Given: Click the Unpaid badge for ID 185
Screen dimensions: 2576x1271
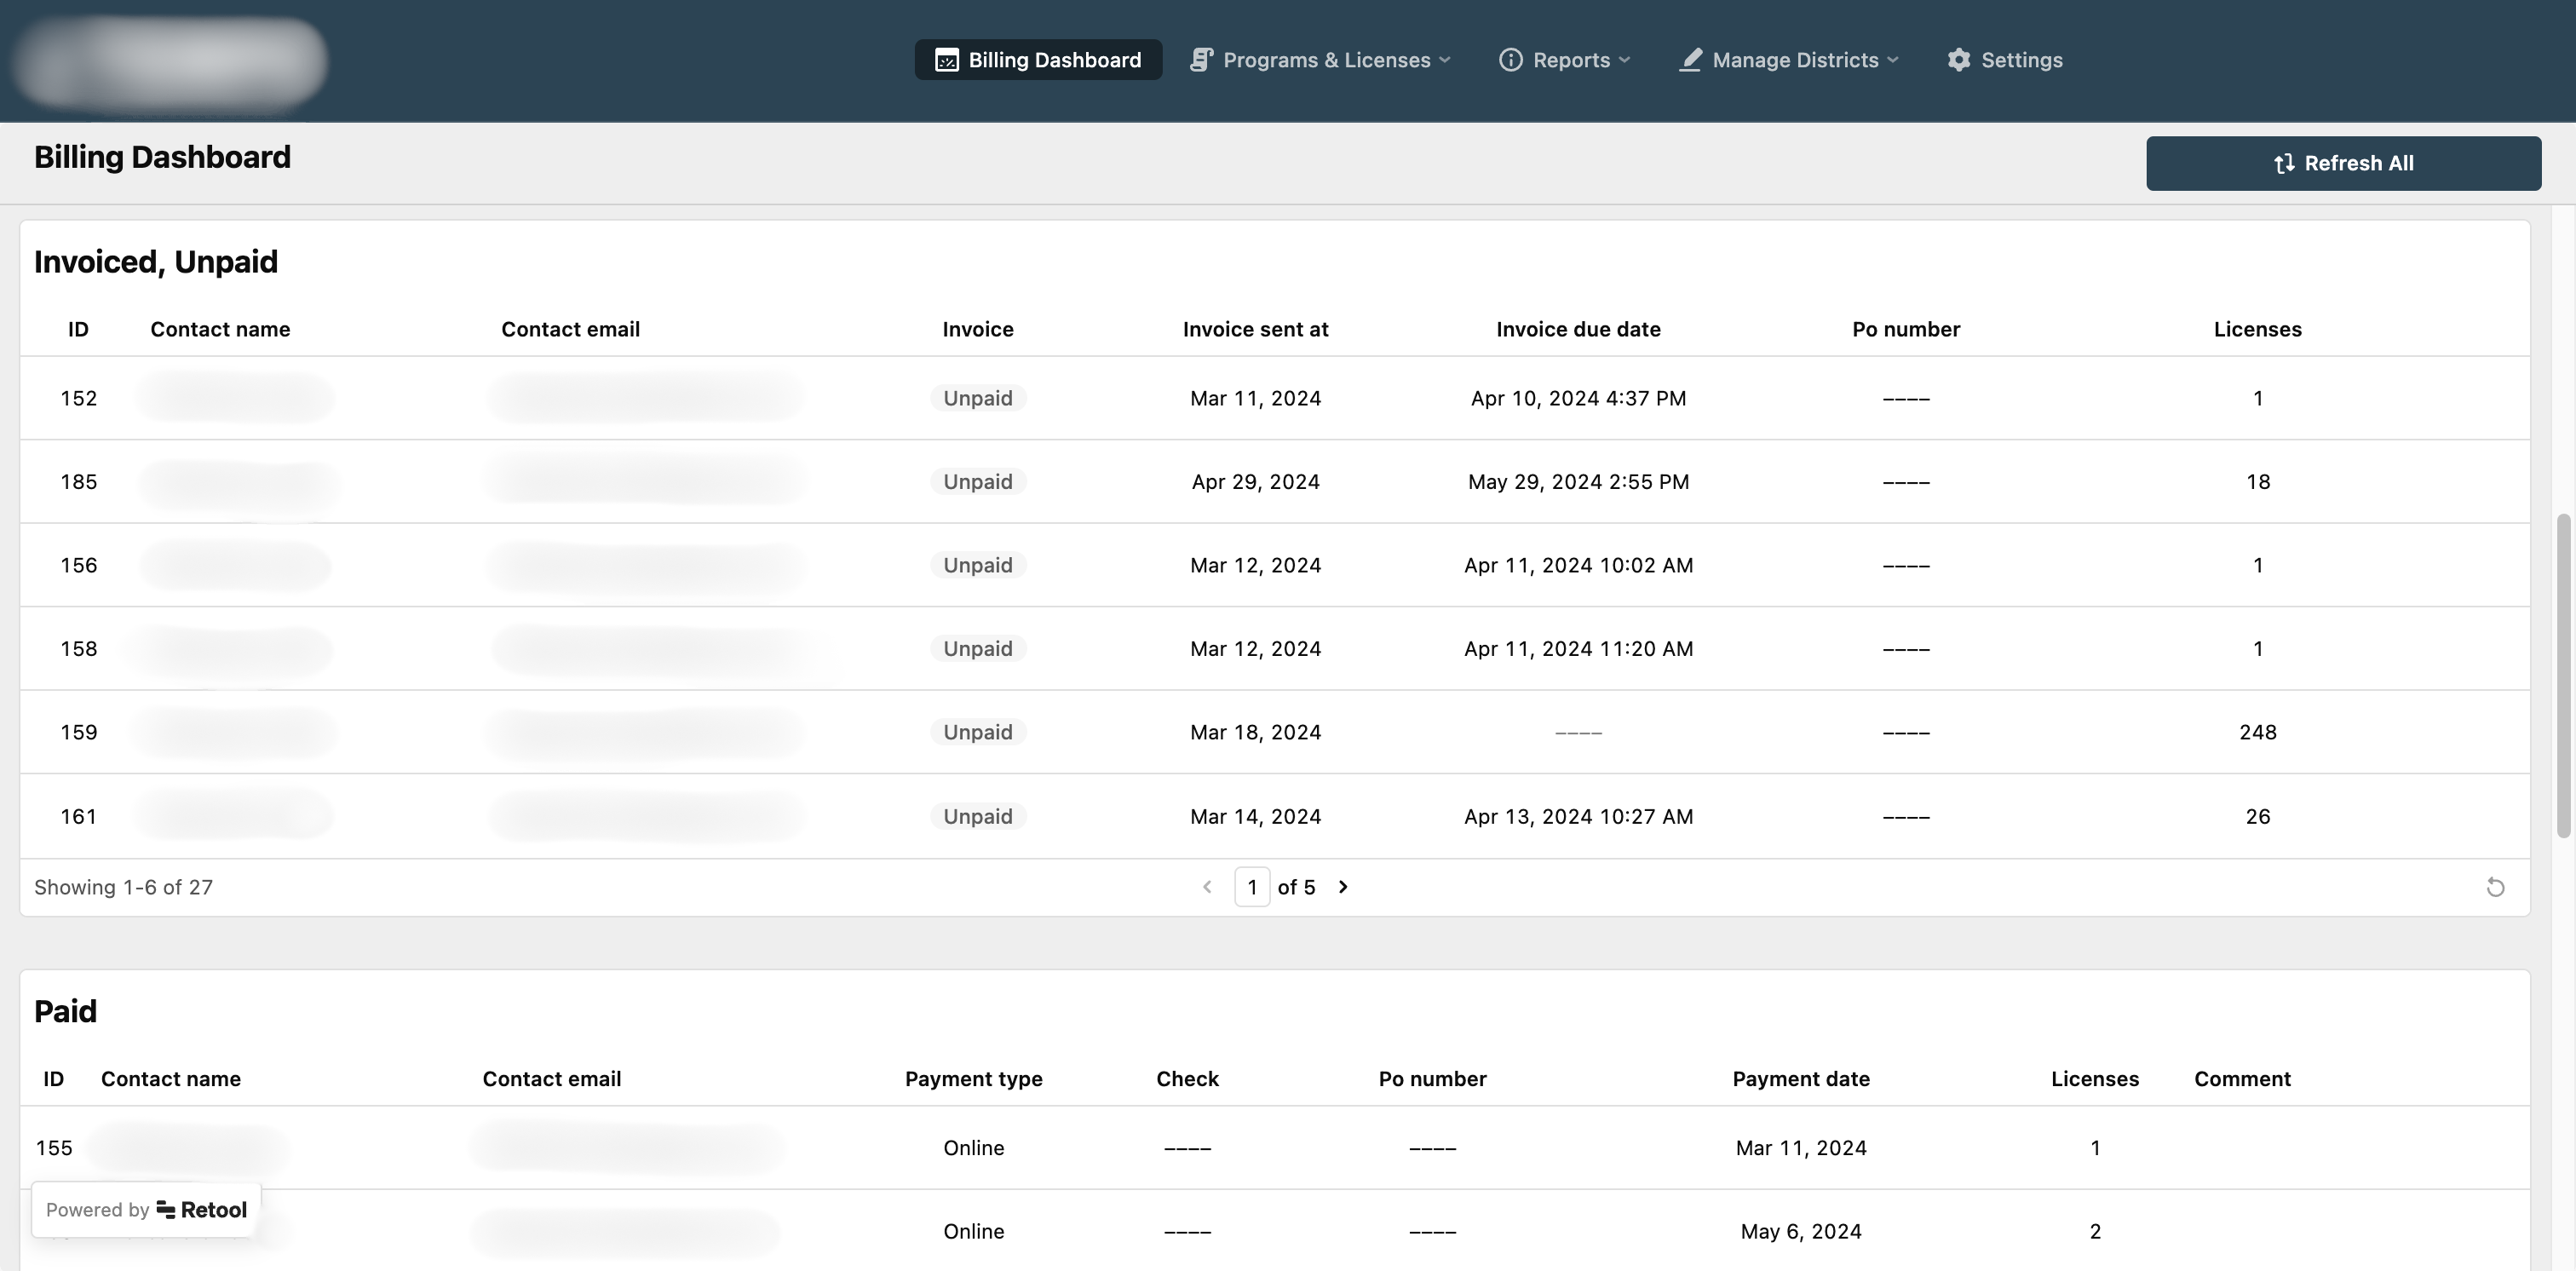Looking at the screenshot, I should click(978, 482).
